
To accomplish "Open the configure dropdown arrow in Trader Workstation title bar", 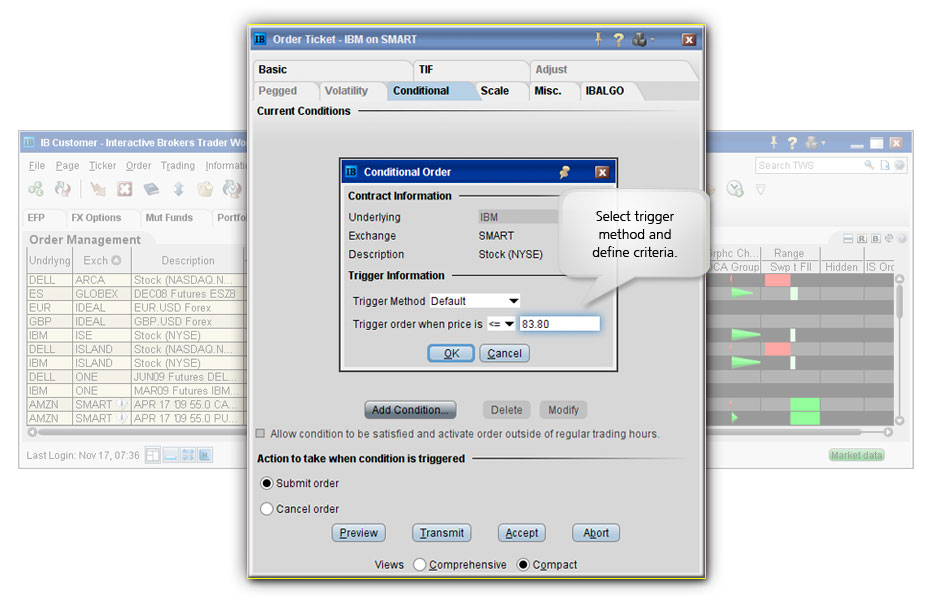I will [823, 143].
